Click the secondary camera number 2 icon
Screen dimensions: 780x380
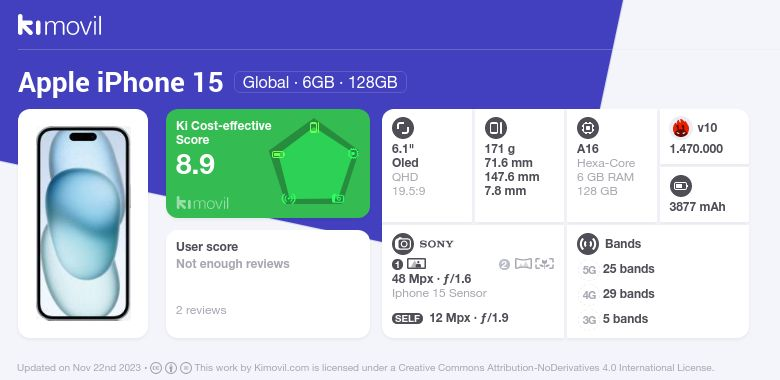[x=504, y=265]
